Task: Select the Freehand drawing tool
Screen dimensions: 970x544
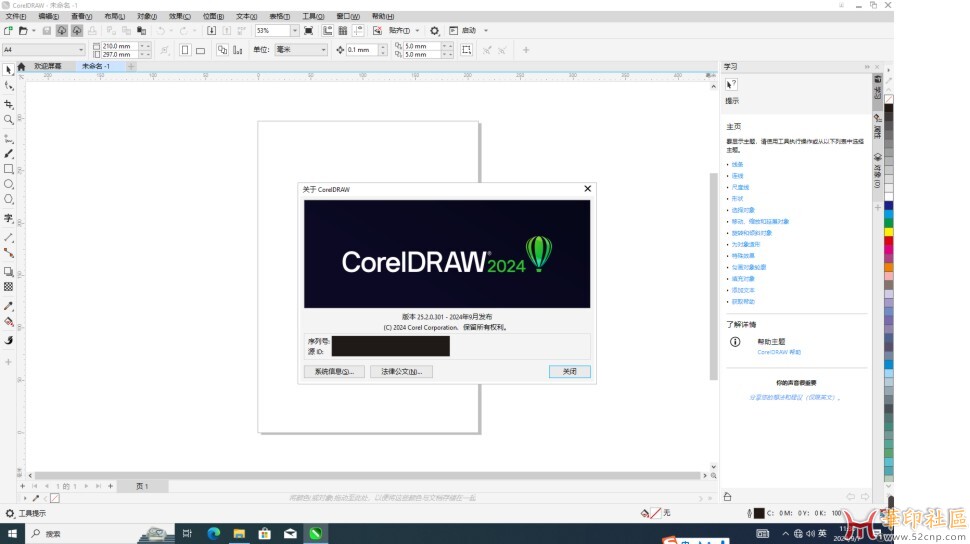Action: pyautogui.click(x=9, y=139)
